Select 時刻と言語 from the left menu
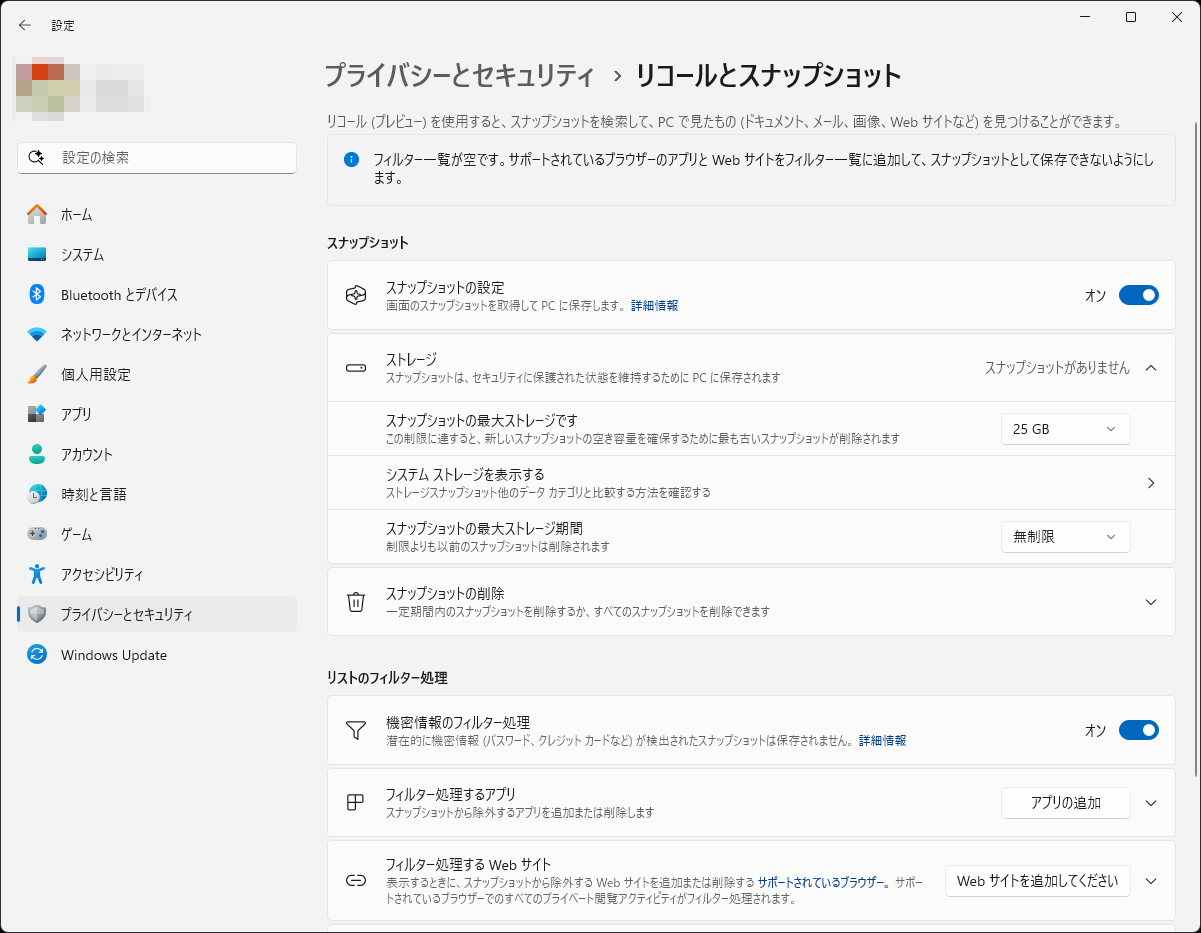Screen dimensions: 1201x933 80,494
